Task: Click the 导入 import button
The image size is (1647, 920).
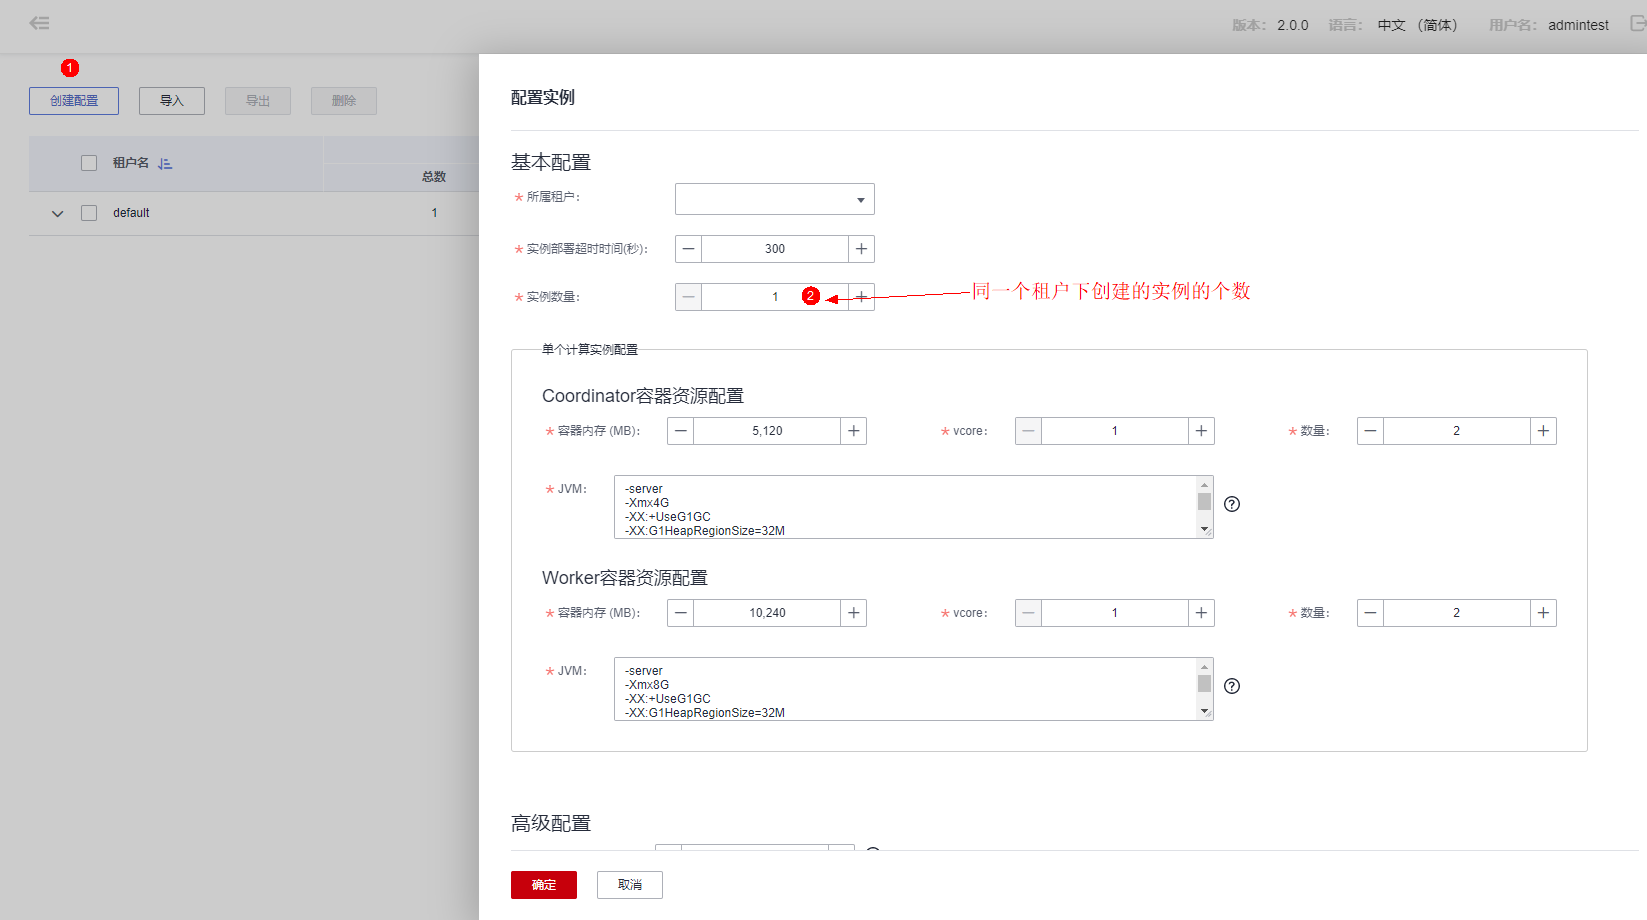Action: tap(172, 101)
